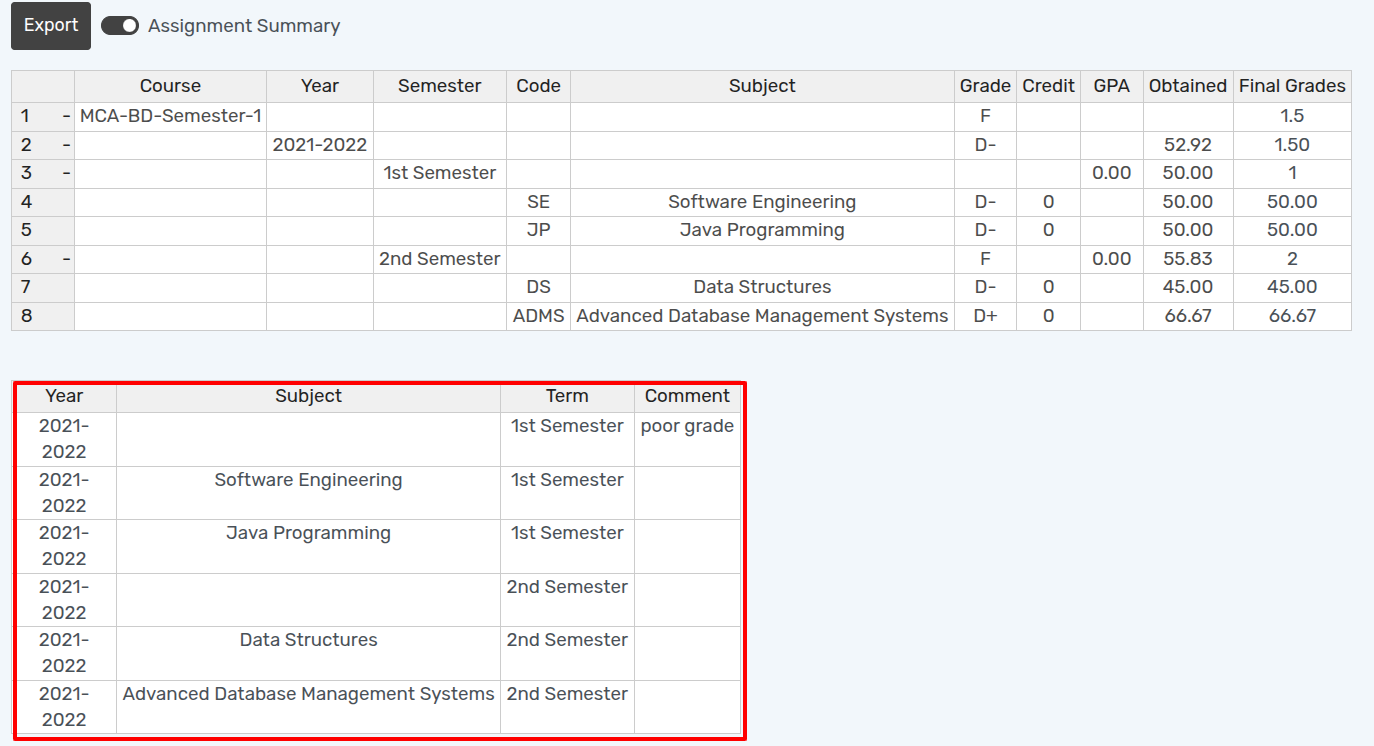The image size is (1374, 746).
Task: Click the 52.92 obtained value
Action: tap(1188, 145)
